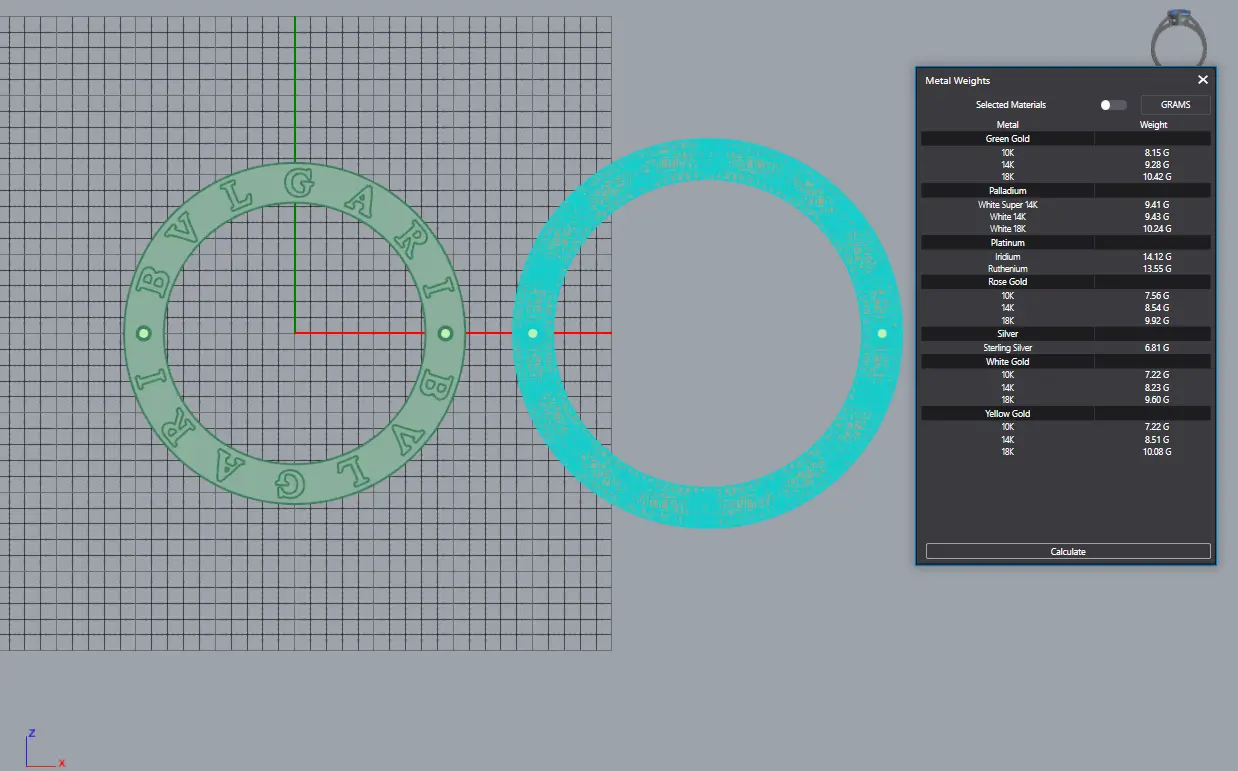The height and width of the screenshot is (771, 1238).
Task: Click the Metal column header
Action: [1007, 125]
